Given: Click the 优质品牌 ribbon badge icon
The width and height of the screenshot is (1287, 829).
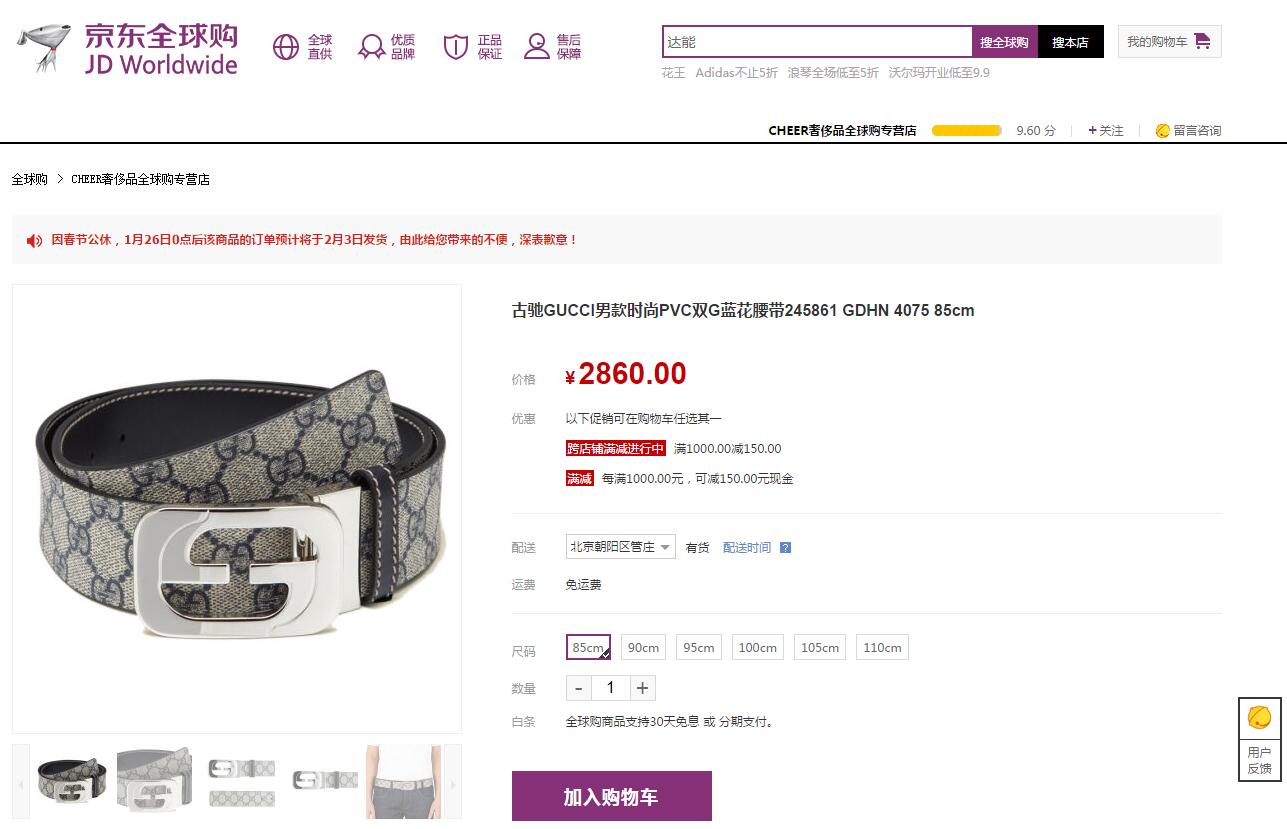Looking at the screenshot, I should point(372,47).
